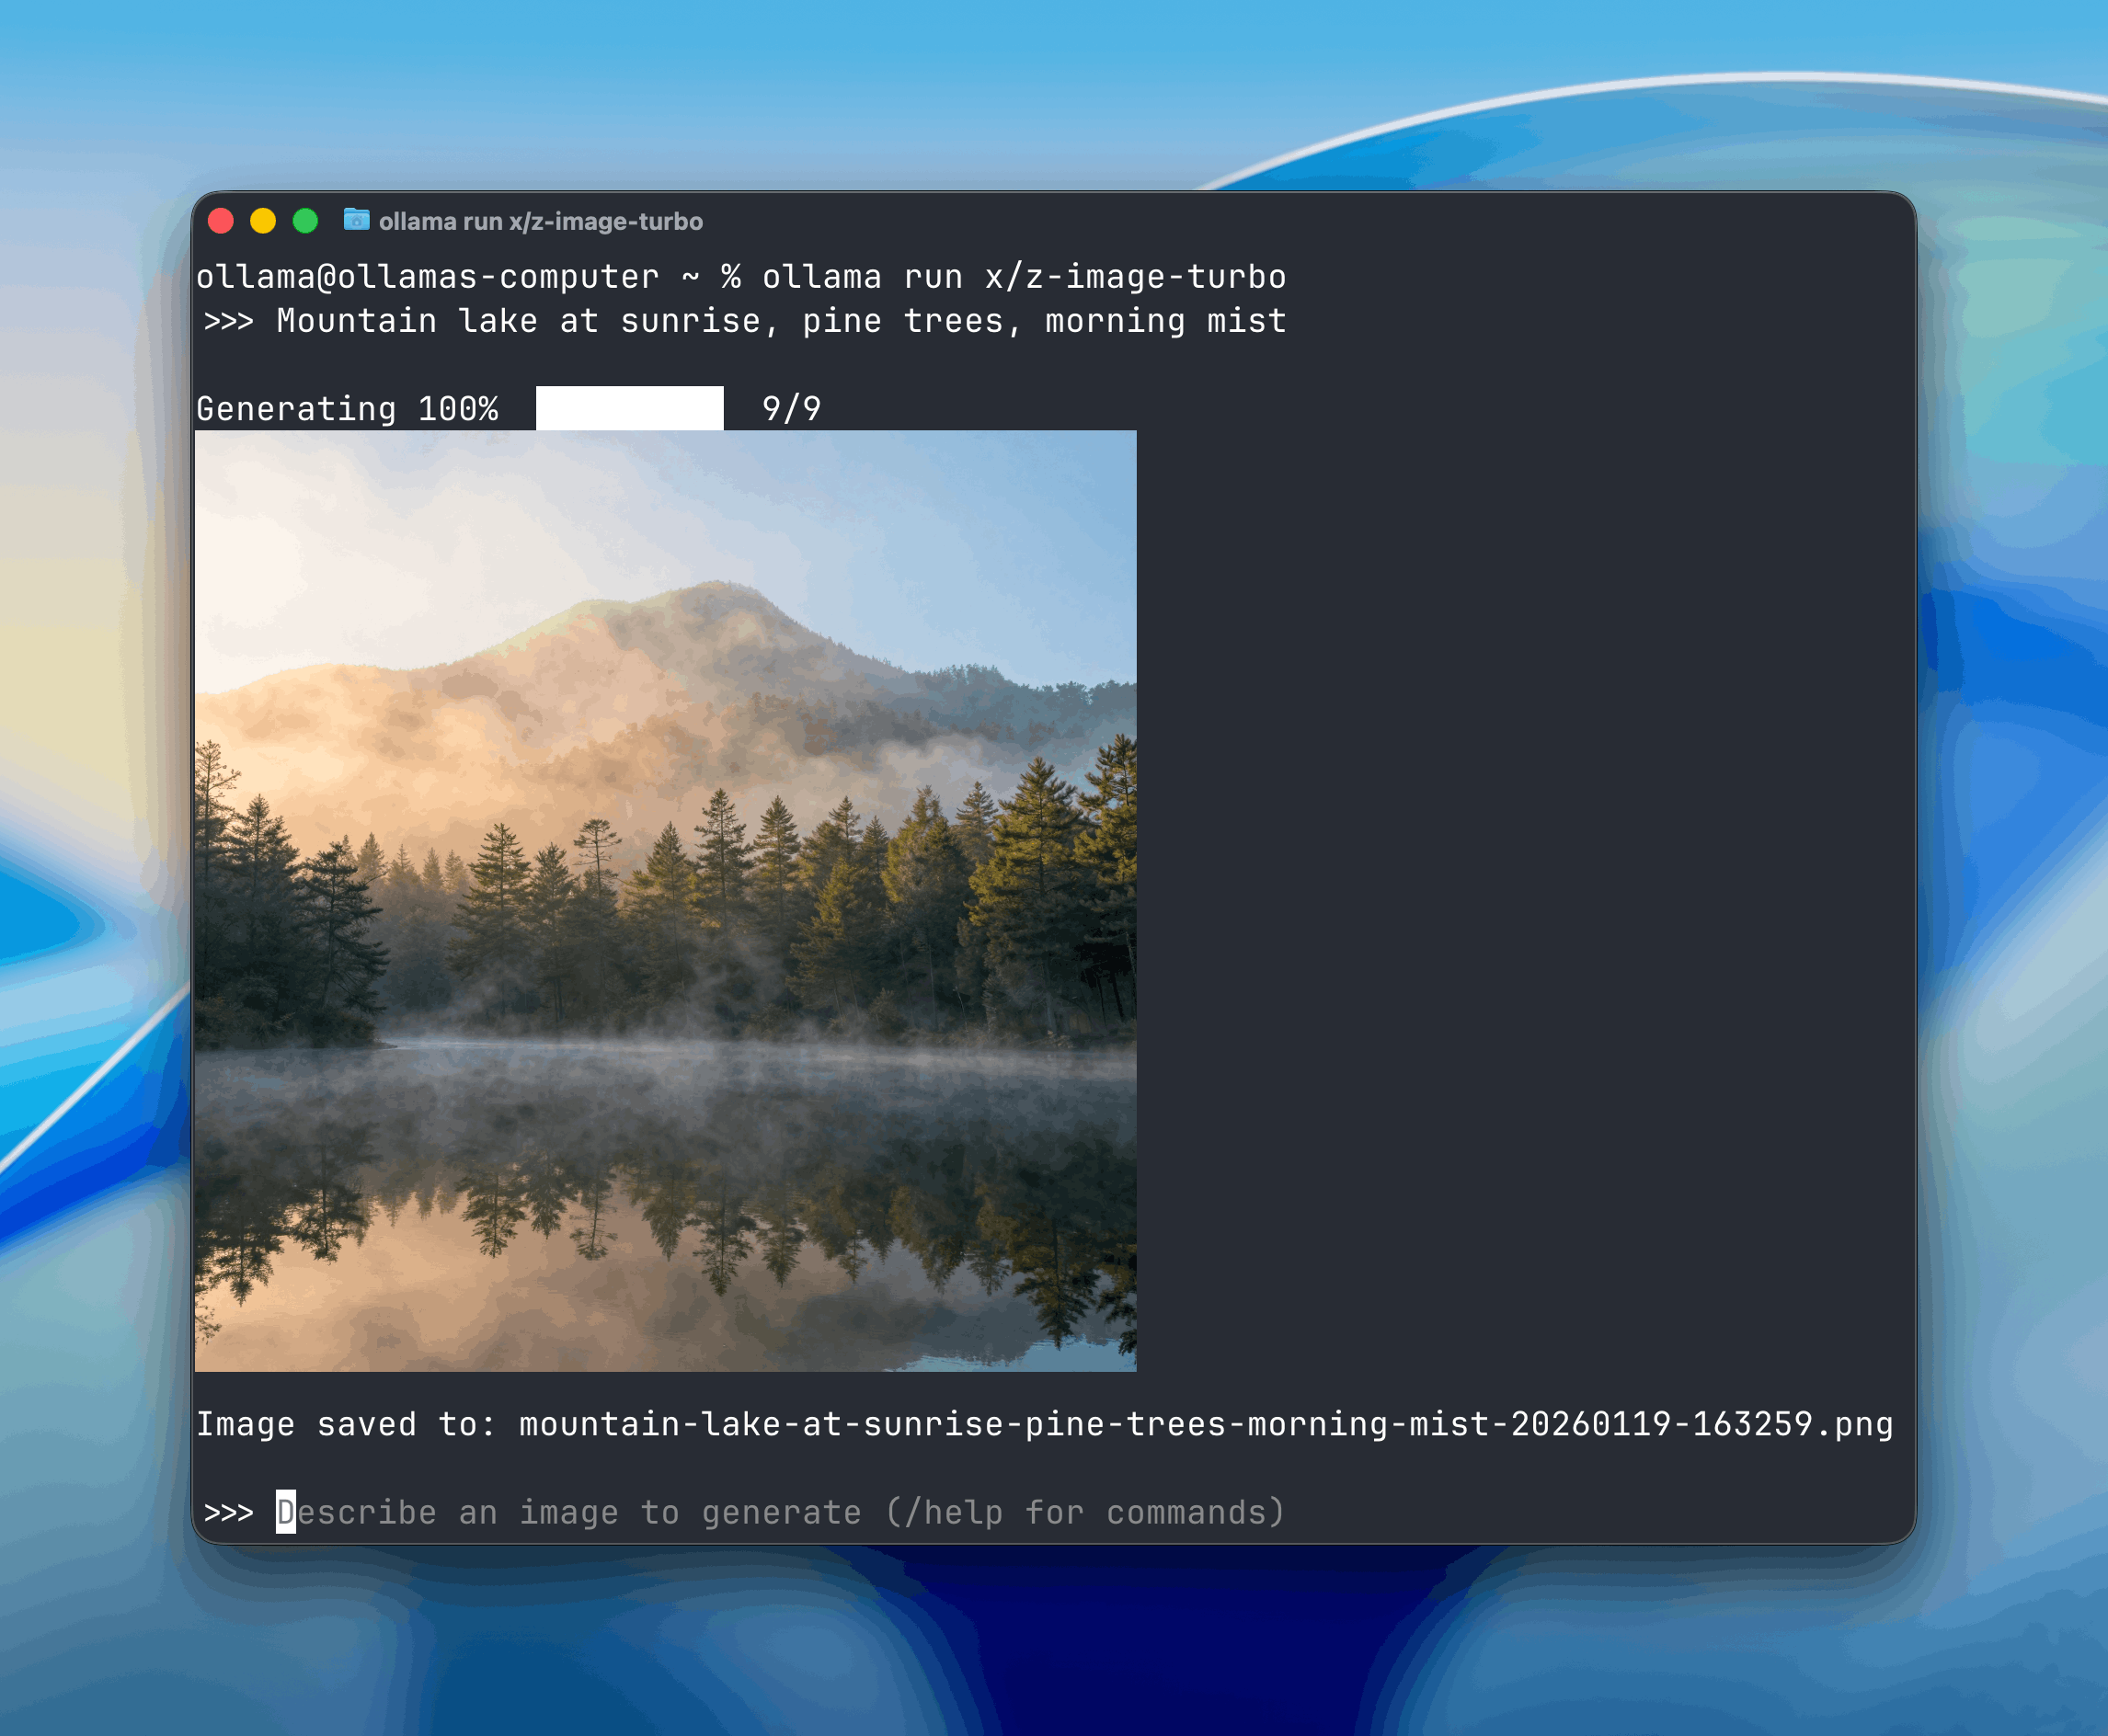Click the '>>>' prompt marker at bottom
Screen dimensions: 2108x1736
click(x=228, y=1512)
